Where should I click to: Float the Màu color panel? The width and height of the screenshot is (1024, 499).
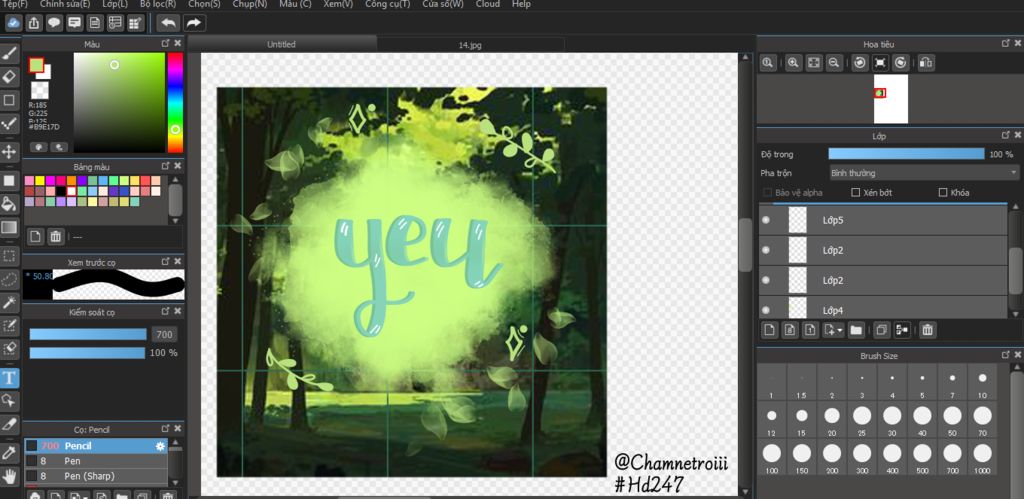166,42
